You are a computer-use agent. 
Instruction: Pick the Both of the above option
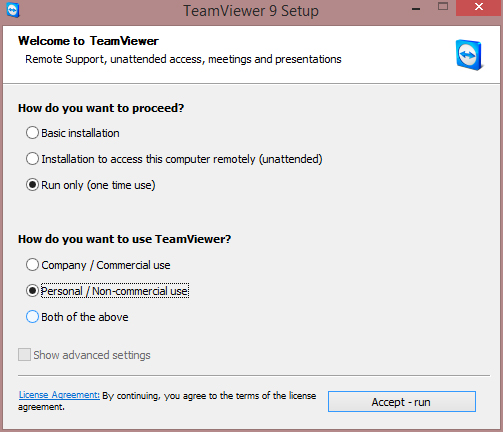pyautogui.click(x=32, y=317)
